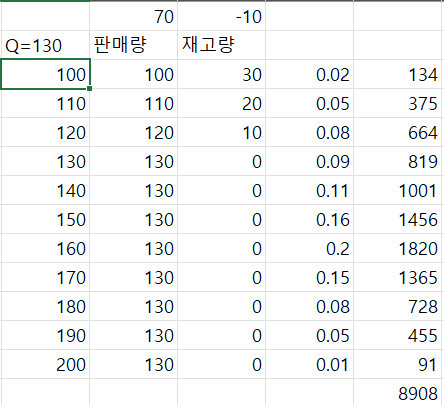Select the 판매량 header cell

133,45
